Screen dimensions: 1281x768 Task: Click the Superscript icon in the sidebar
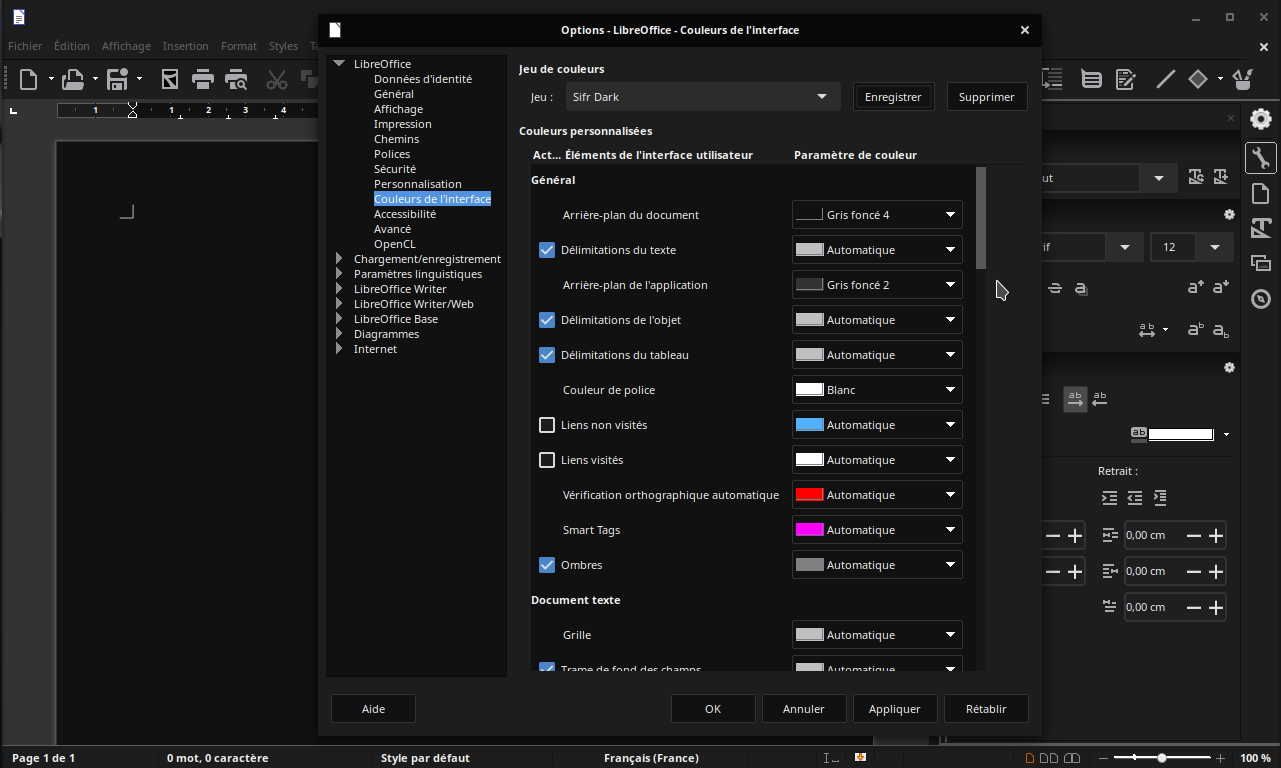tap(1196, 329)
